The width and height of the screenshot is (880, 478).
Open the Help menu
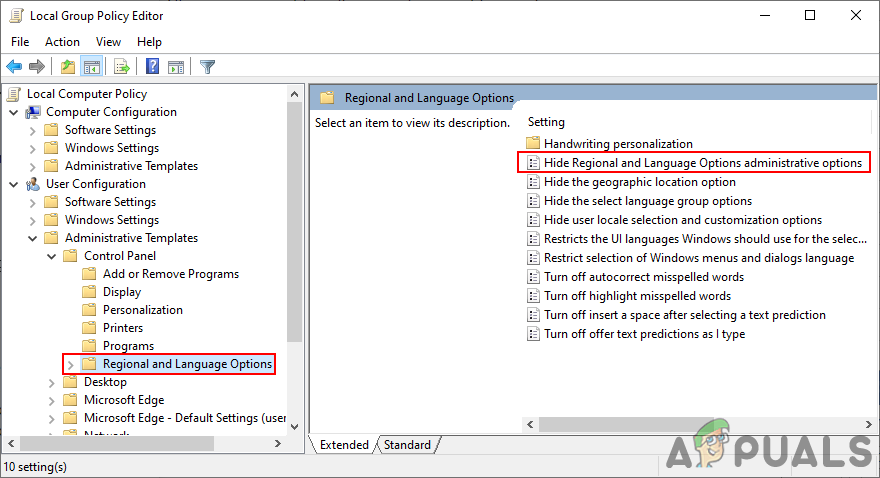point(149,42)
